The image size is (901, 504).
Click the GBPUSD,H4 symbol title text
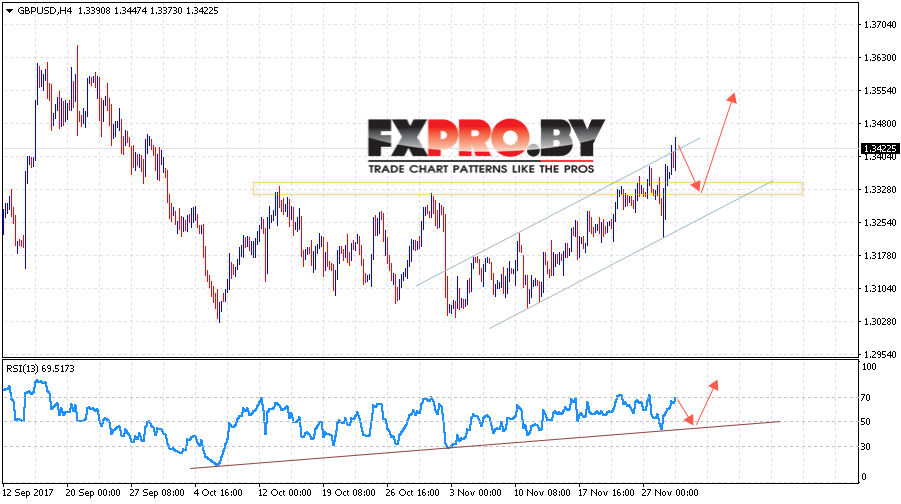point(44,10)
